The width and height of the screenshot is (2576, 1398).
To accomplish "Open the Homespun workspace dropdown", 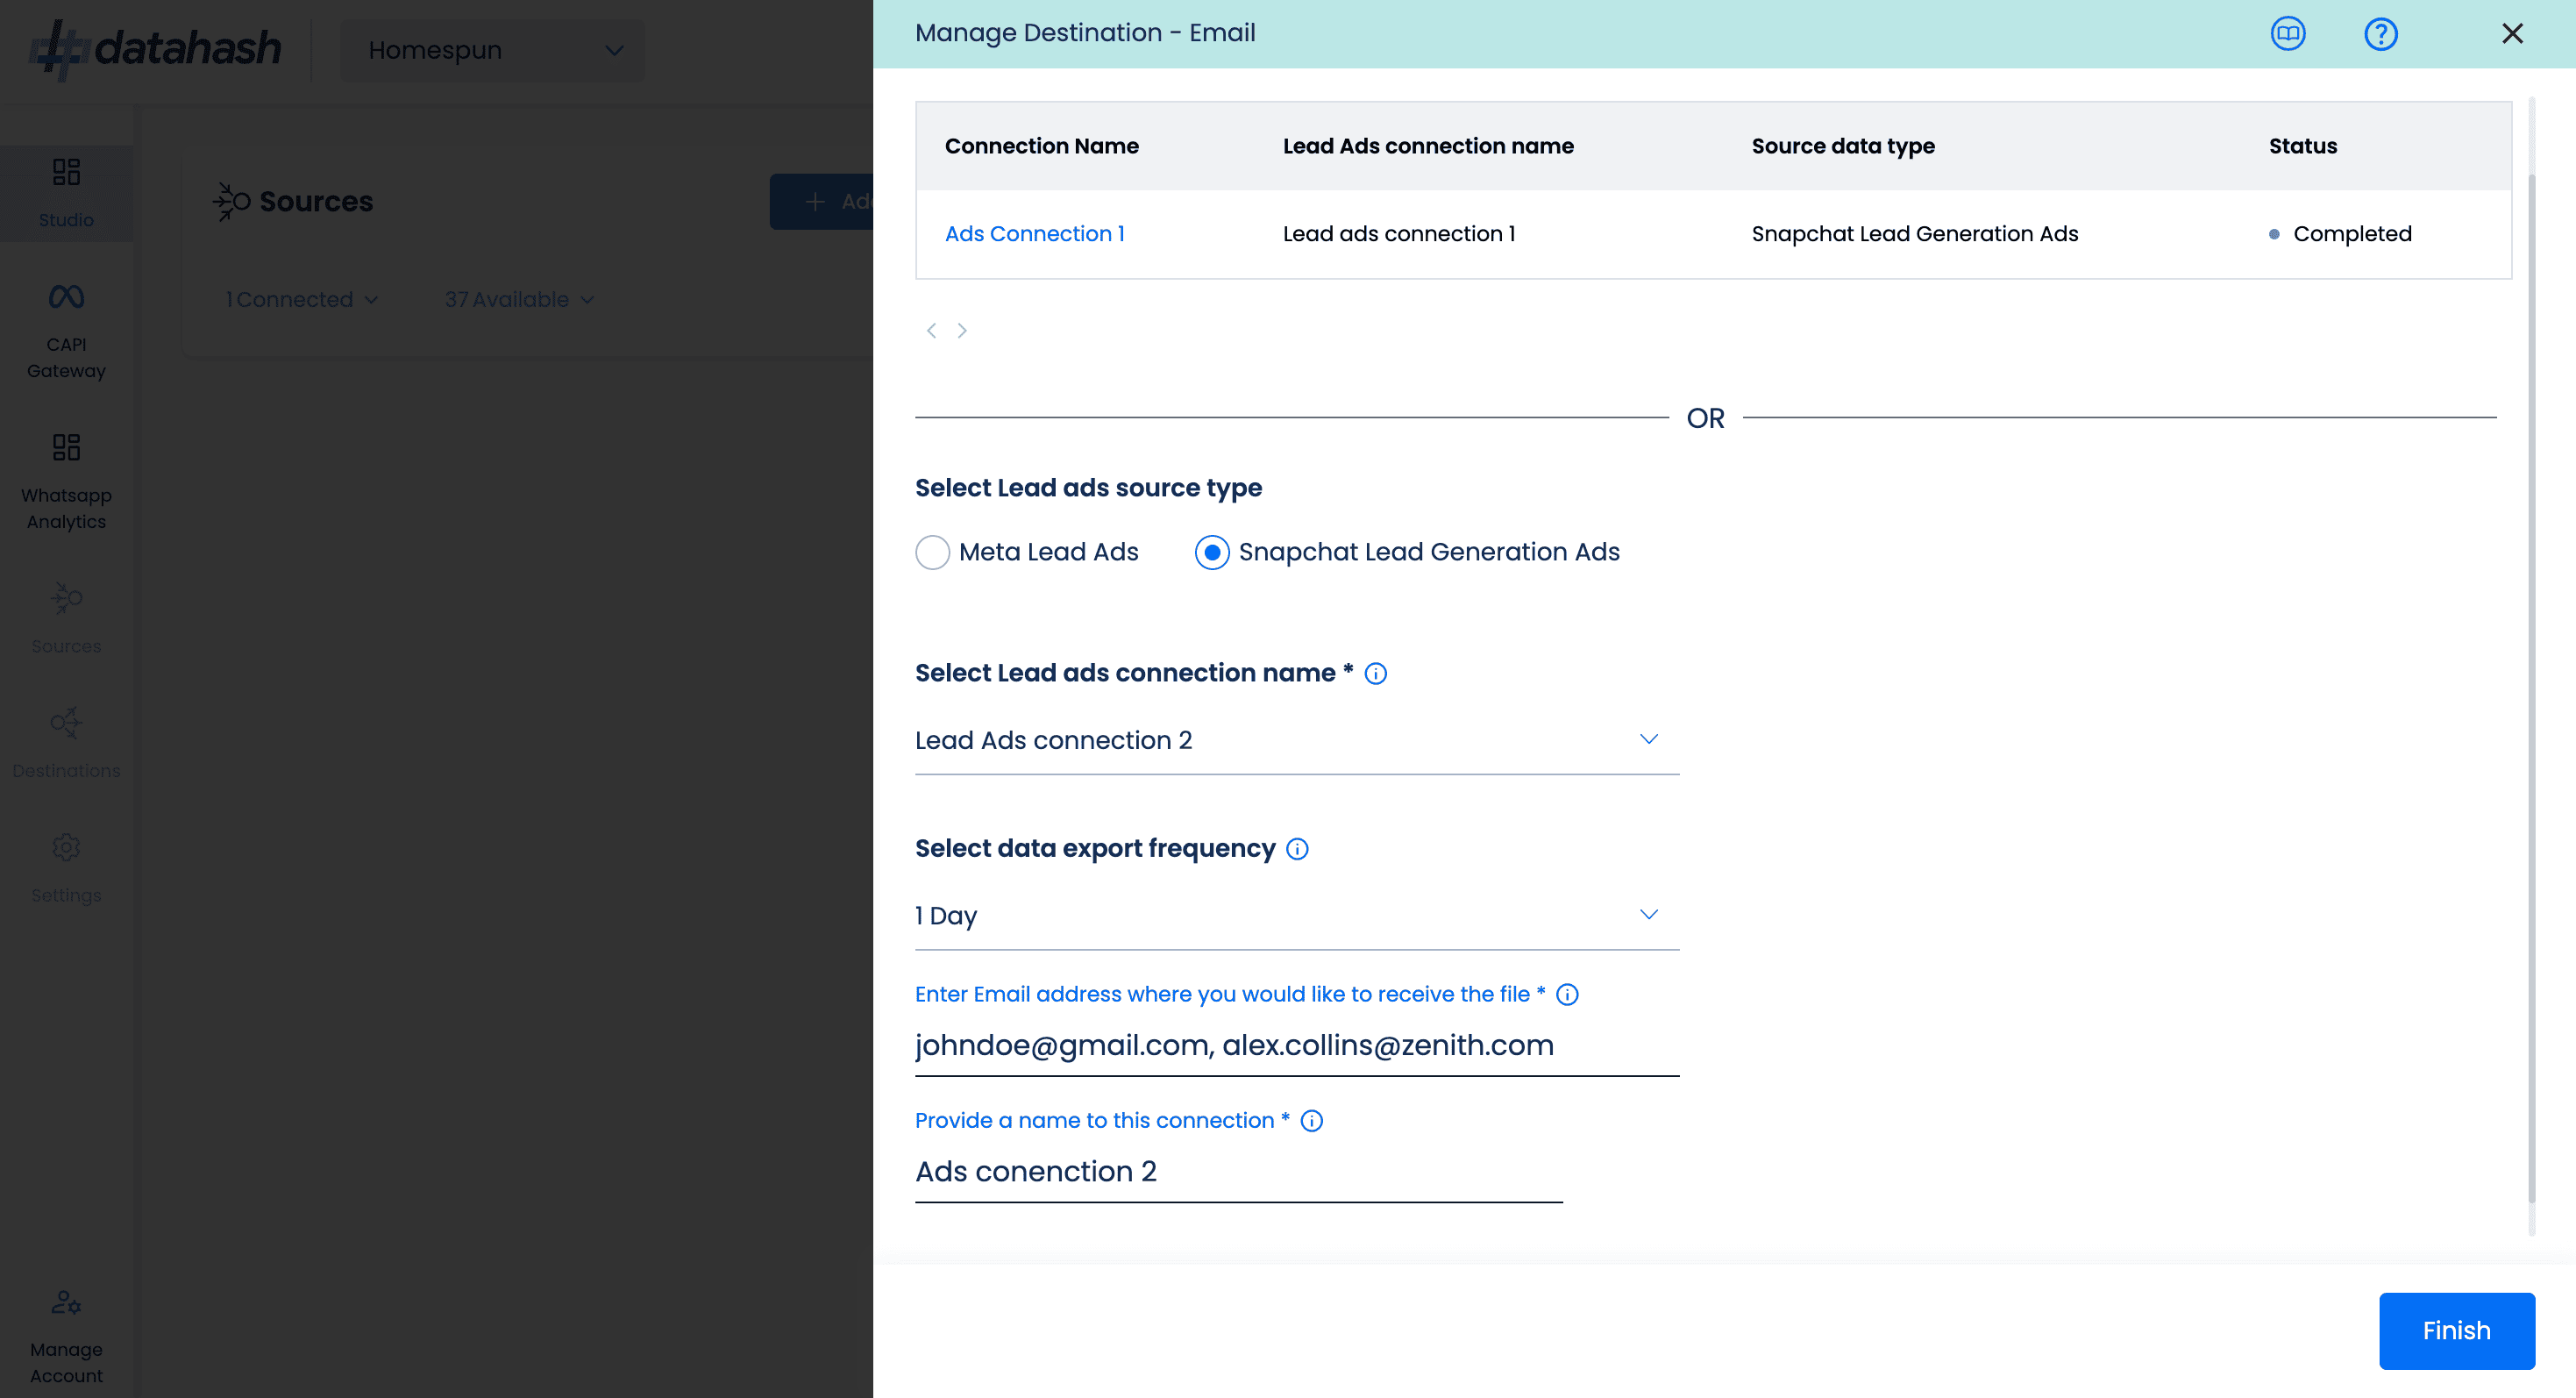I will click(x=493, y=50).
